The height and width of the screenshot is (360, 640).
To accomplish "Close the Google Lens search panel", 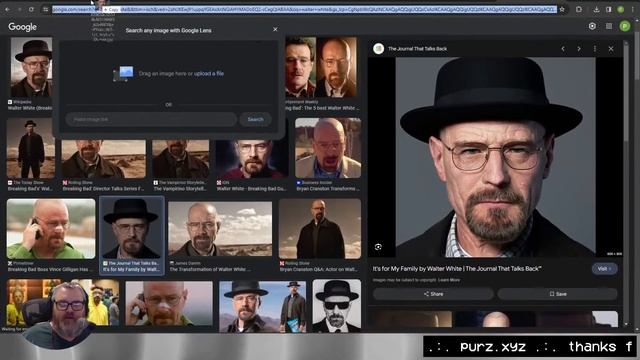I will [275, 29].
